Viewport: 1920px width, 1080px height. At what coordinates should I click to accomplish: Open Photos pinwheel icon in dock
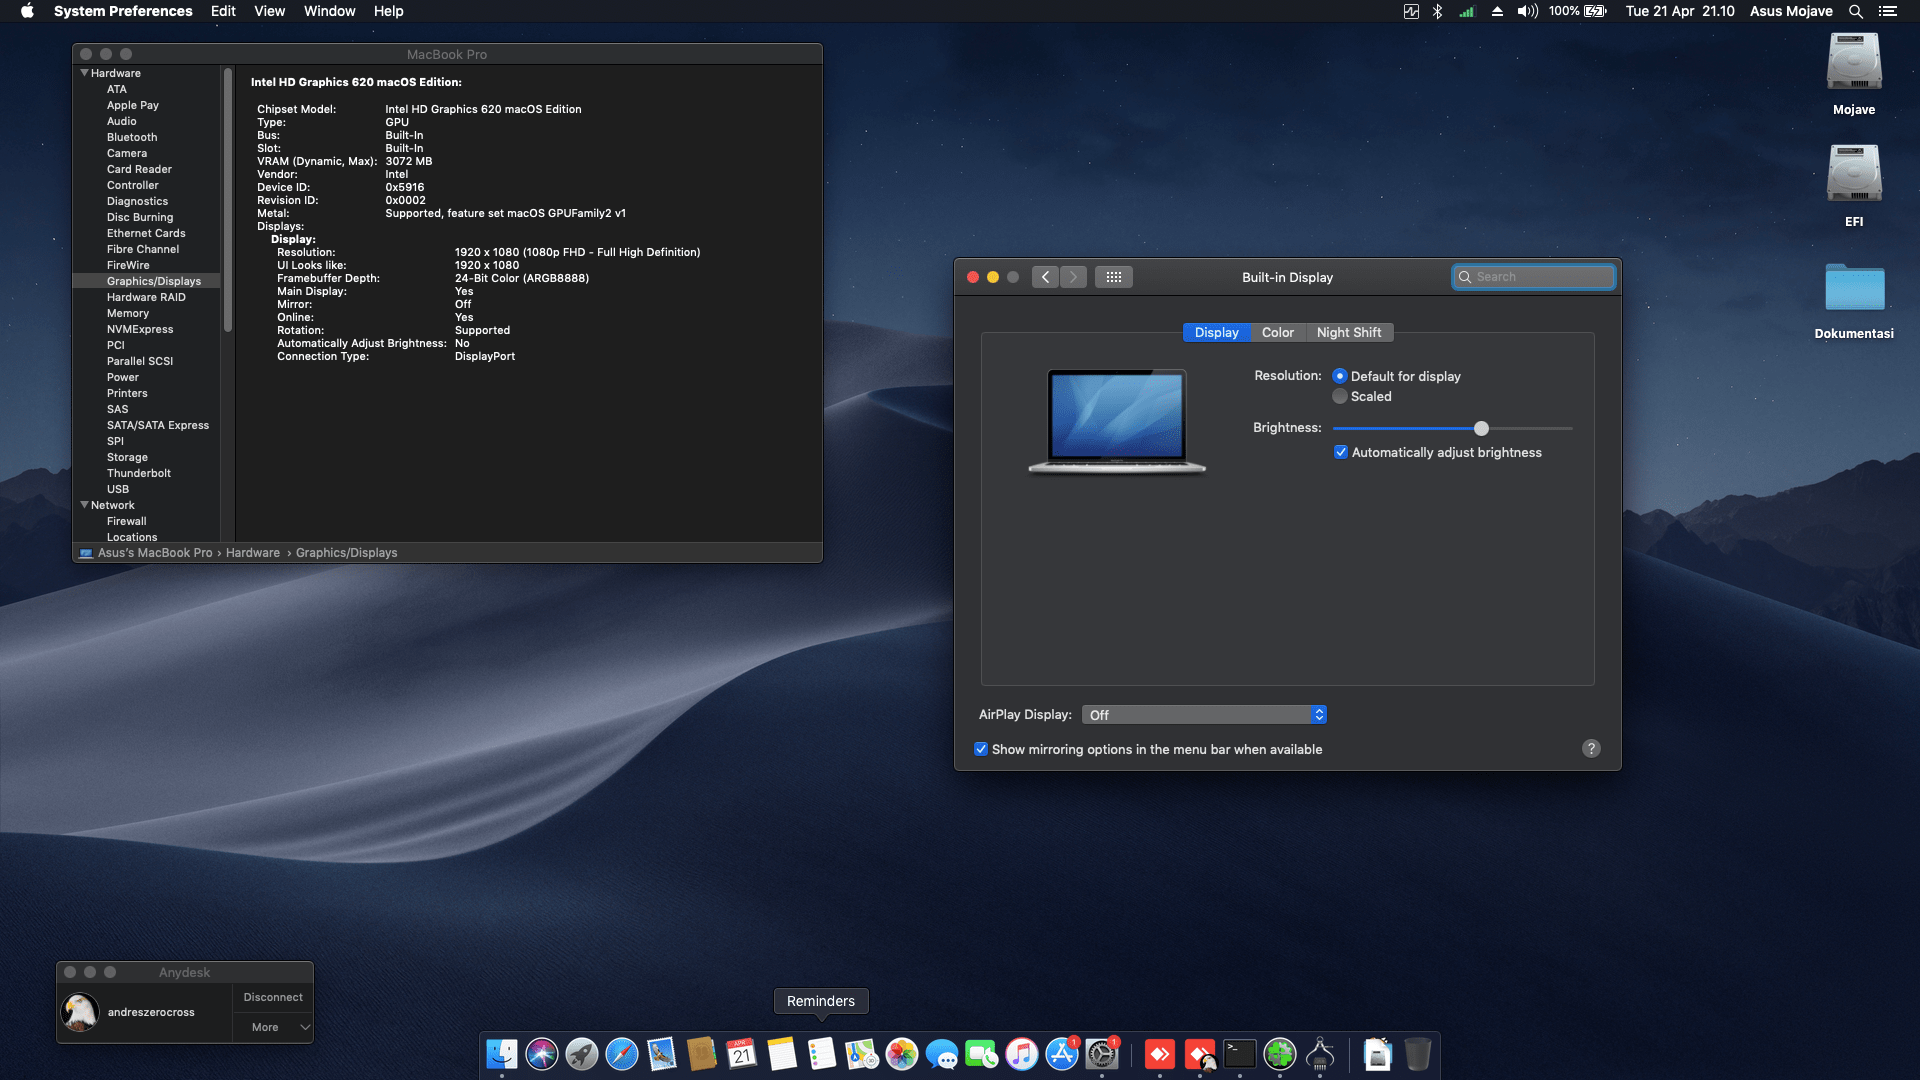point(902,1054)
